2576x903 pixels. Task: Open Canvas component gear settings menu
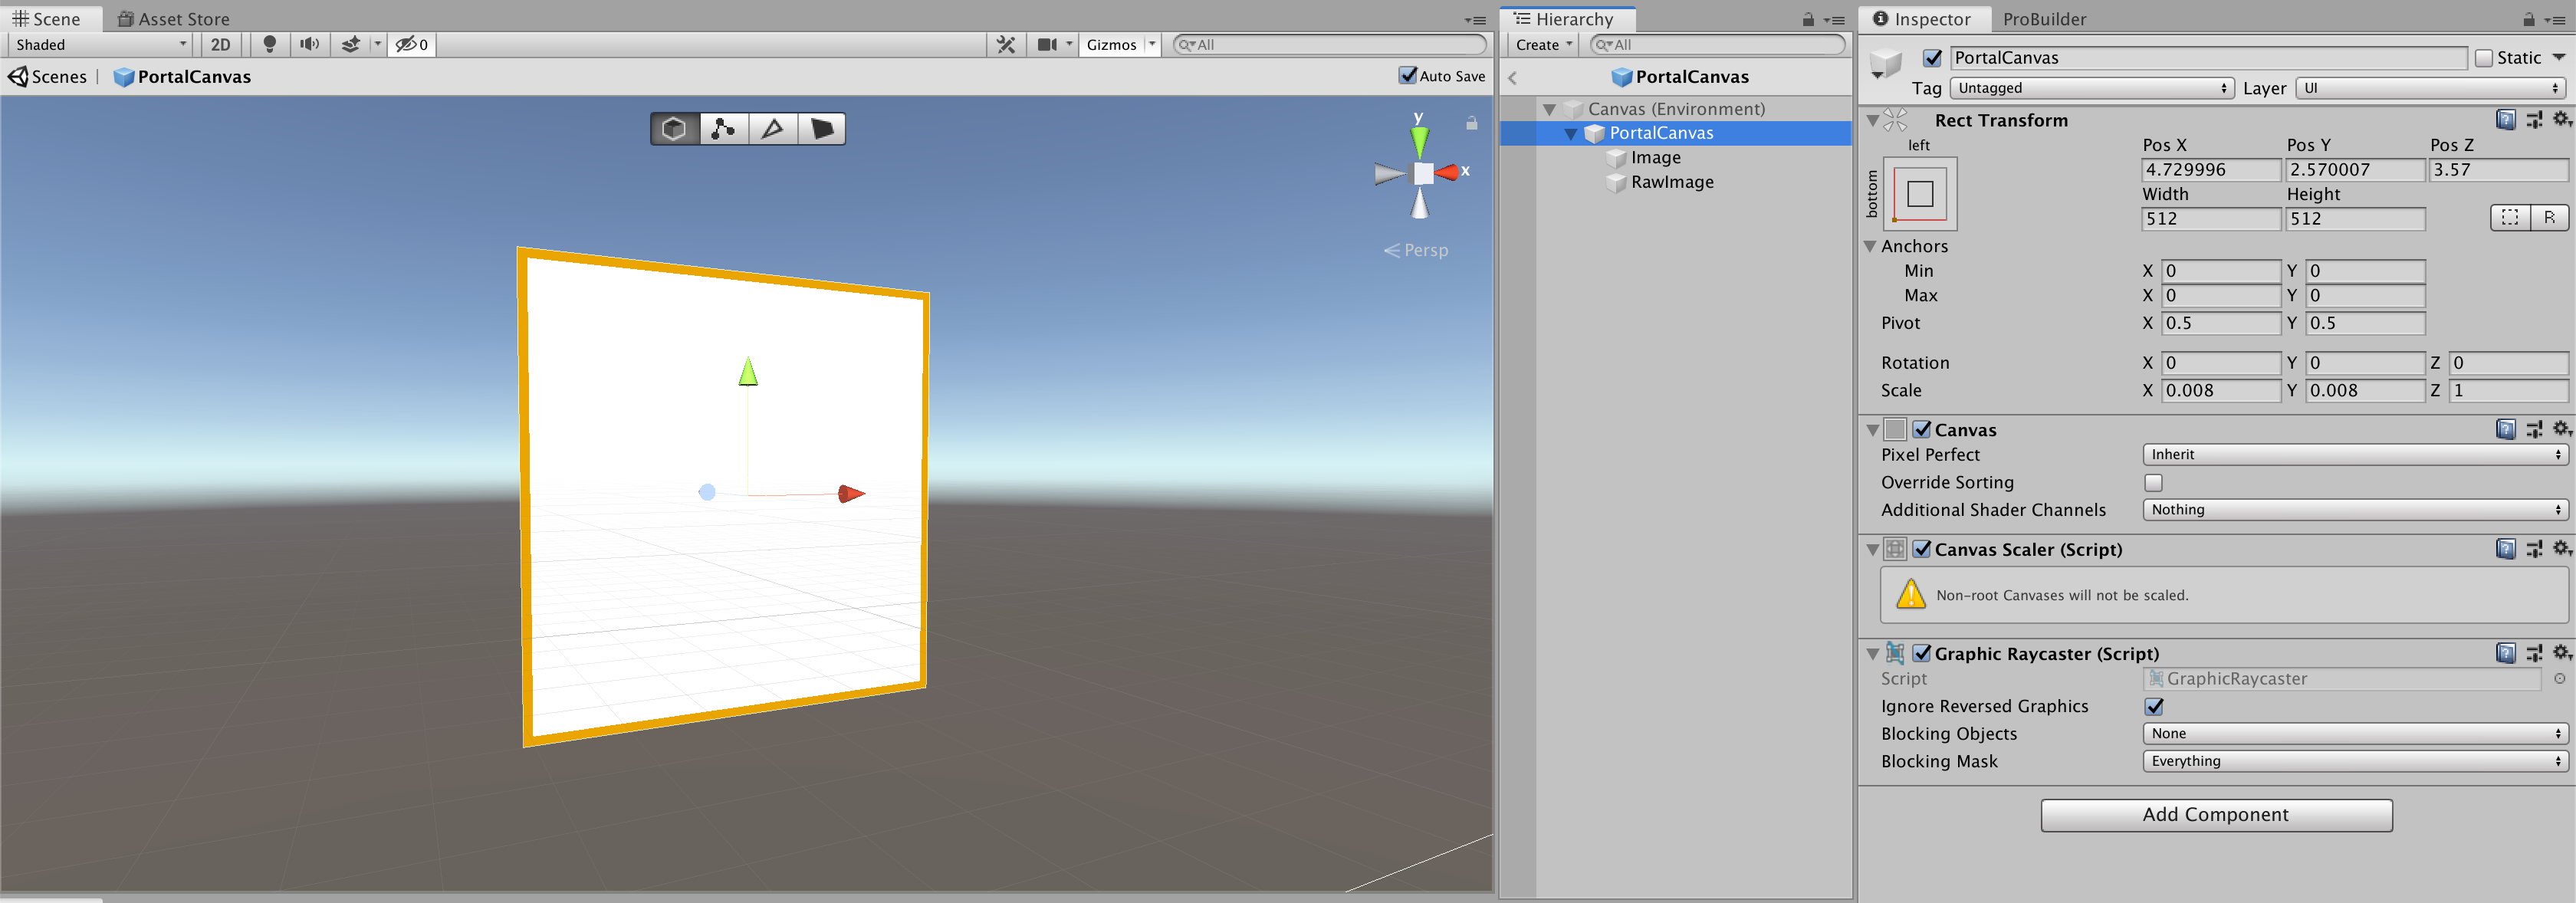[2560, 429]
